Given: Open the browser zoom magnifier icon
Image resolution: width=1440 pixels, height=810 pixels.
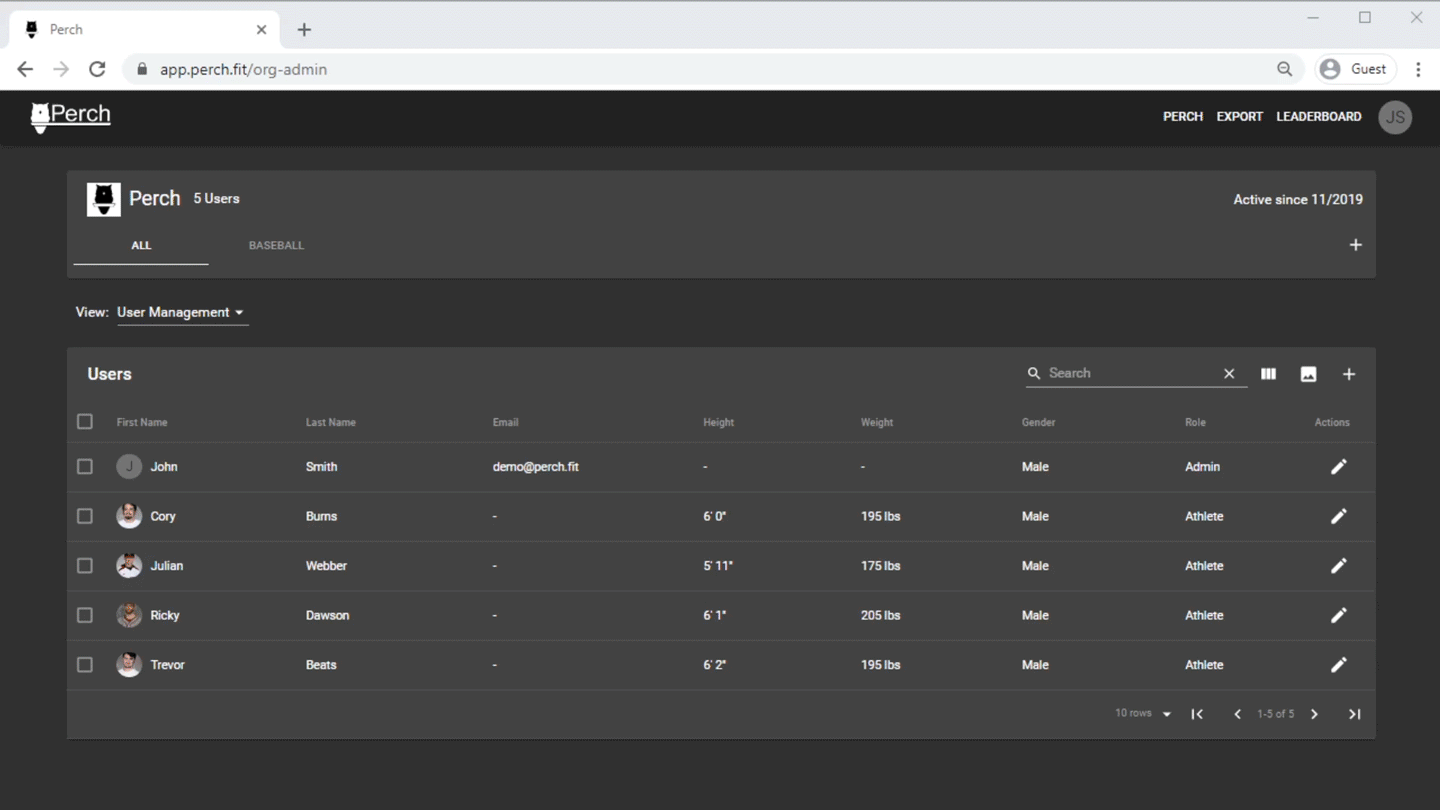Looking at the screenshot, I should pyautogui.click(x=1284, y=69).
